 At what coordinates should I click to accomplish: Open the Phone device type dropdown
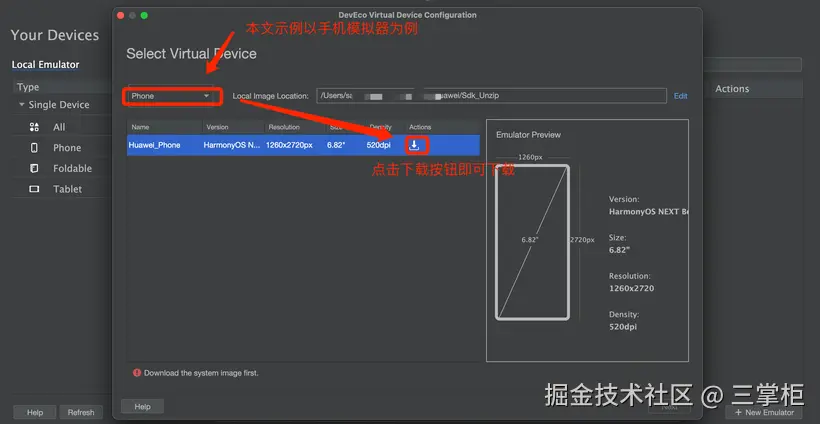(x=170, y=96)
